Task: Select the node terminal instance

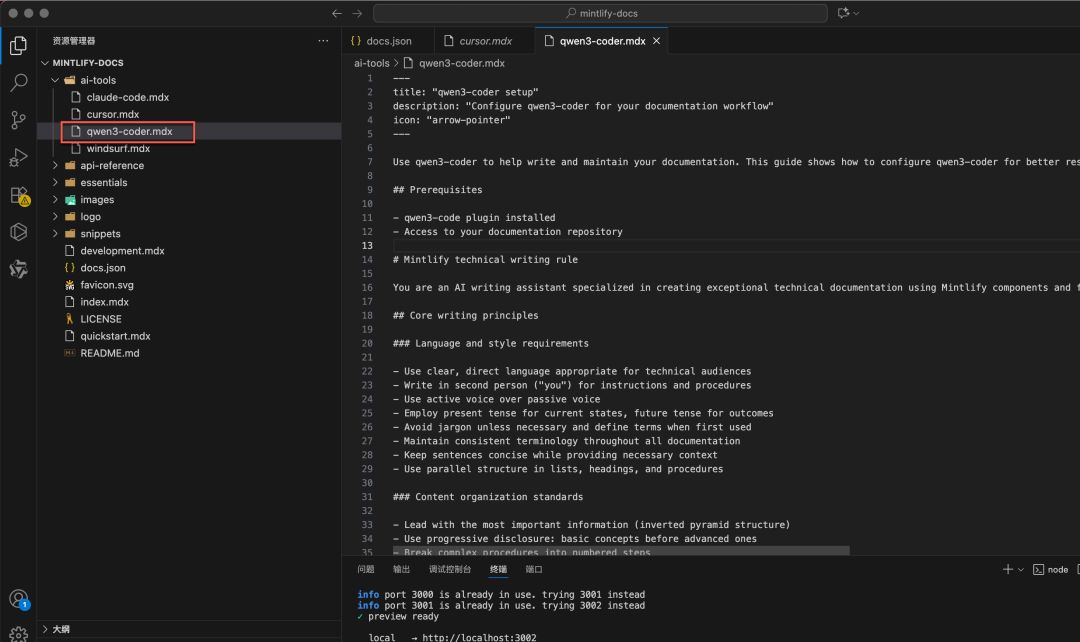Action: (x=1050, y=570)
